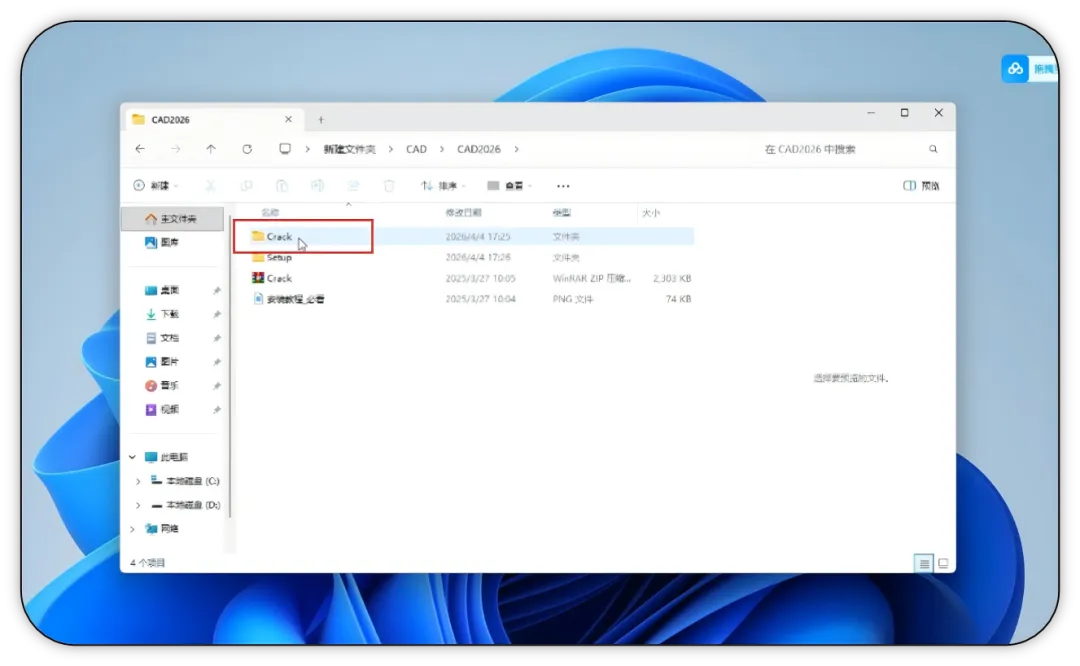Open Home in the sidebar
Screen dimensions: 1080x666
coord(172,219)
